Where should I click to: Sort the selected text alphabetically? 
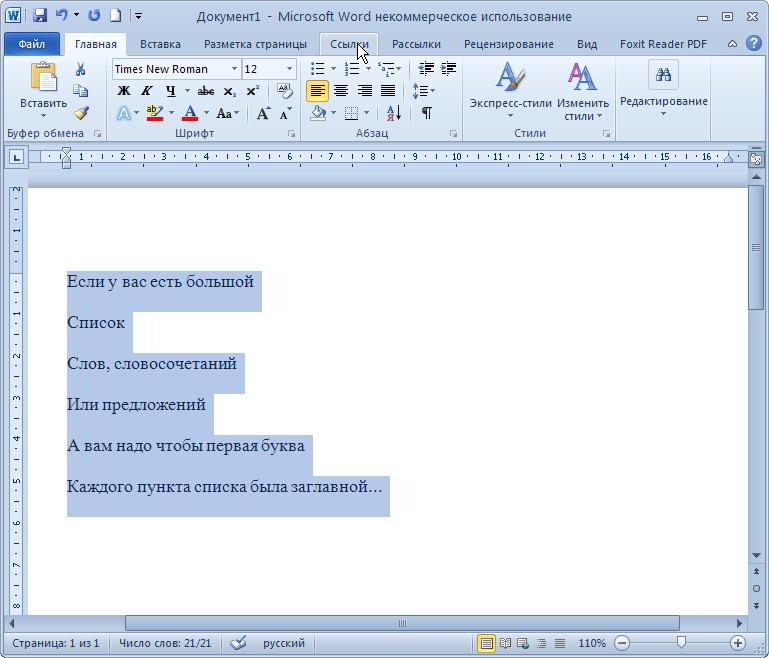(x=394, y=113)
